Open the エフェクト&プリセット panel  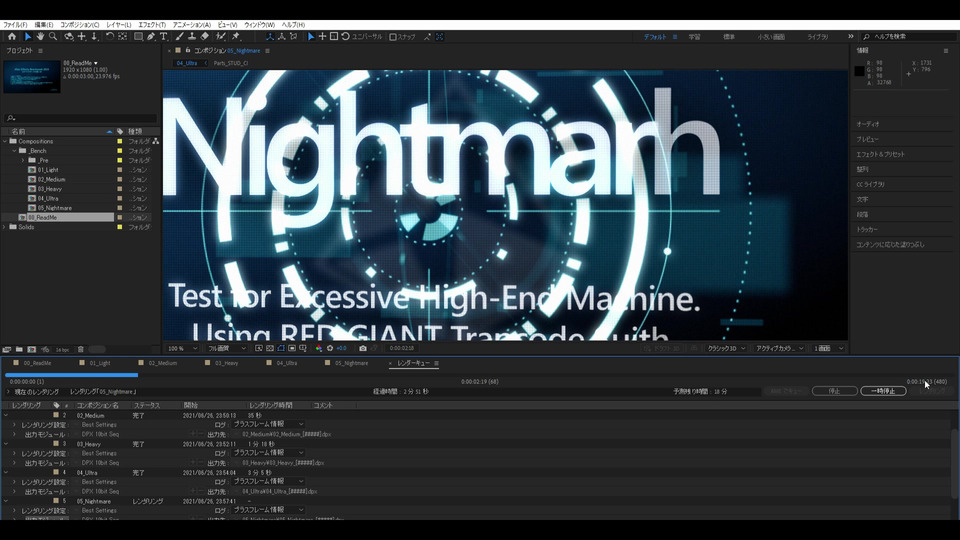coord(880,154)
